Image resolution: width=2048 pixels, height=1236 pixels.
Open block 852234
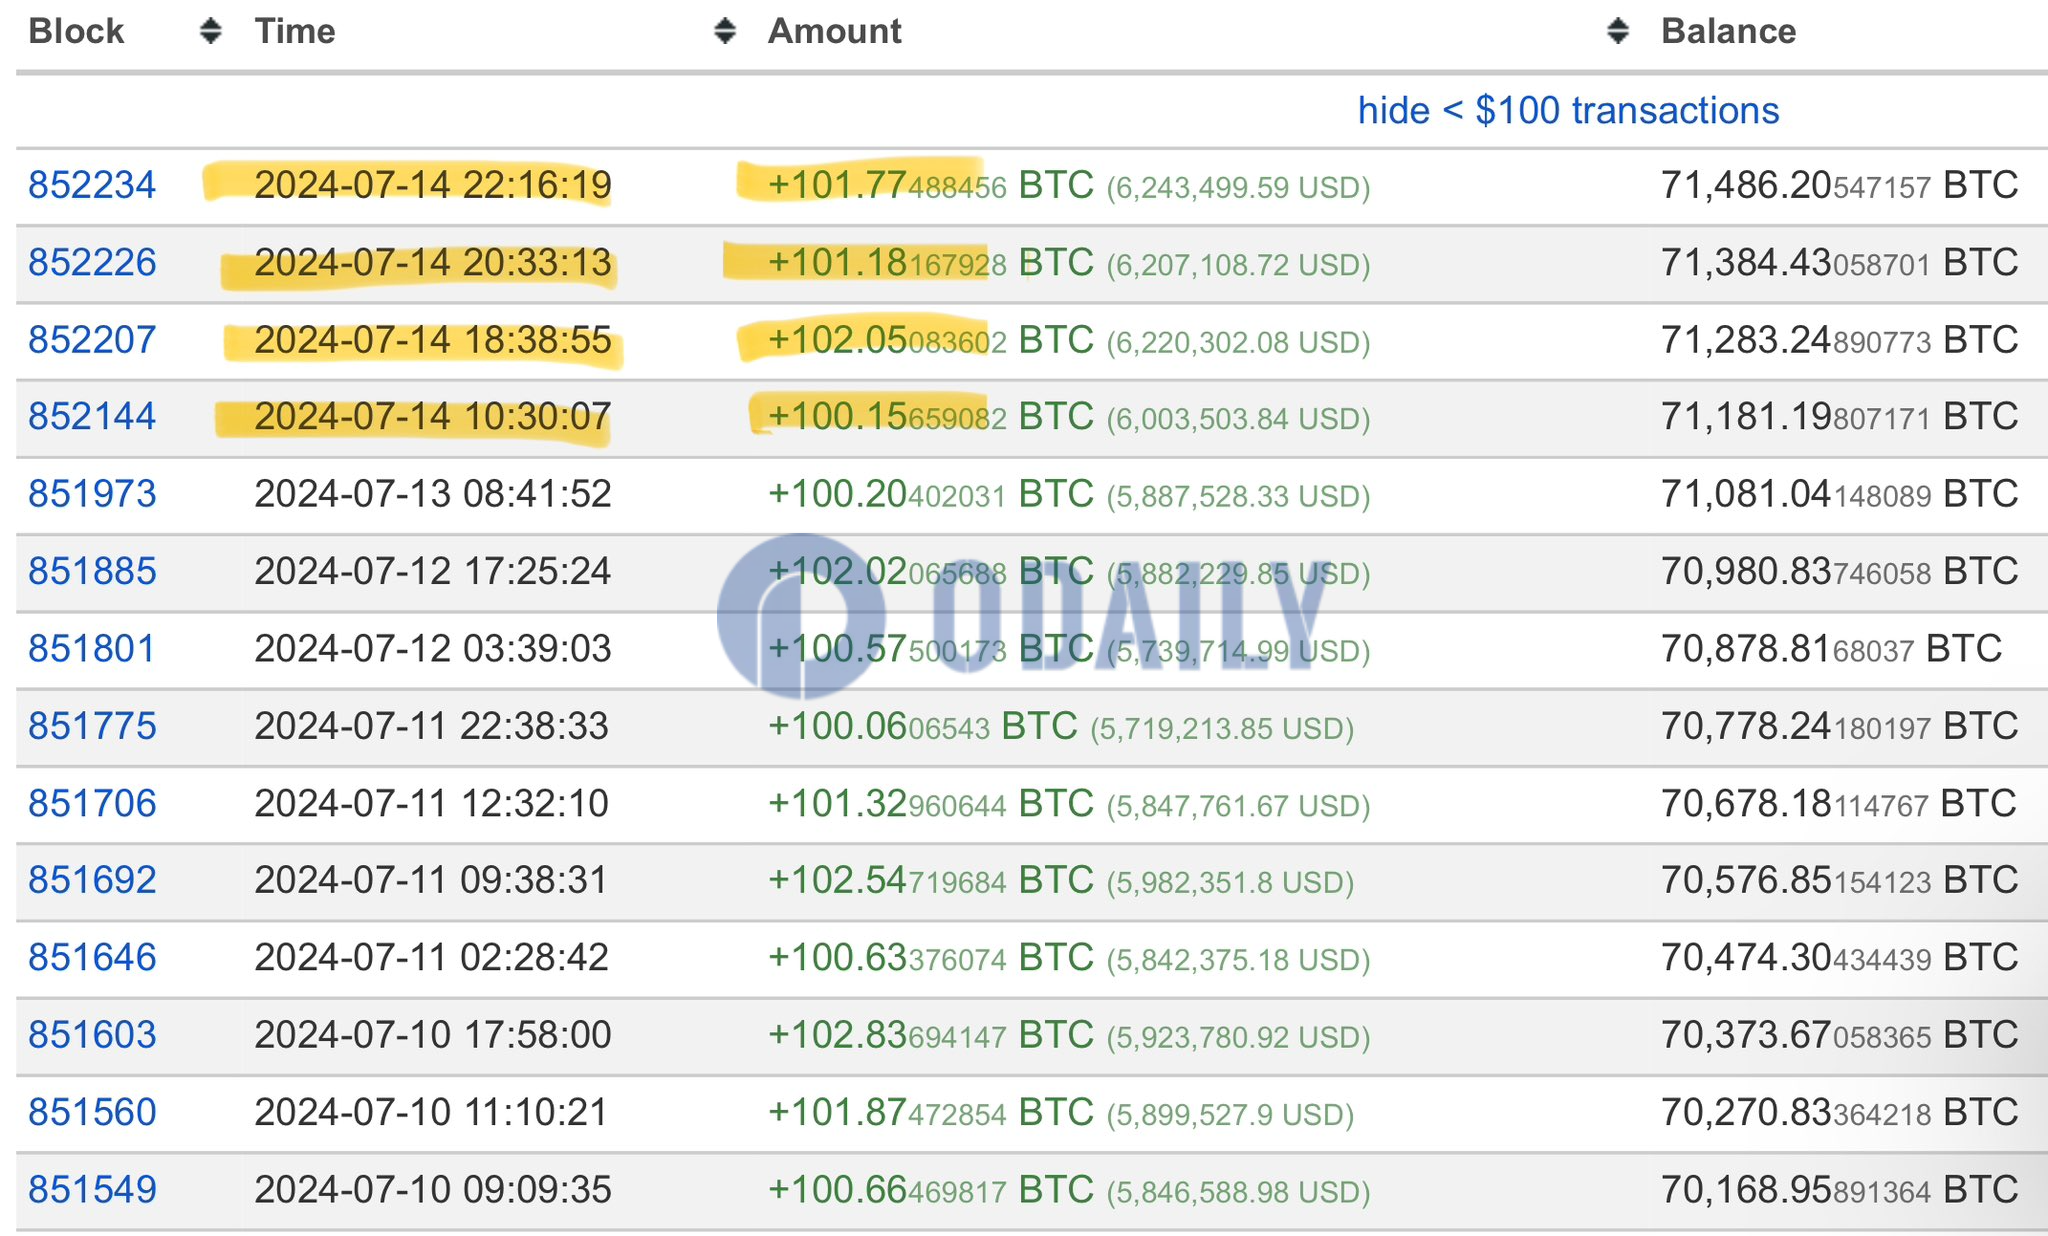point(92,185)
